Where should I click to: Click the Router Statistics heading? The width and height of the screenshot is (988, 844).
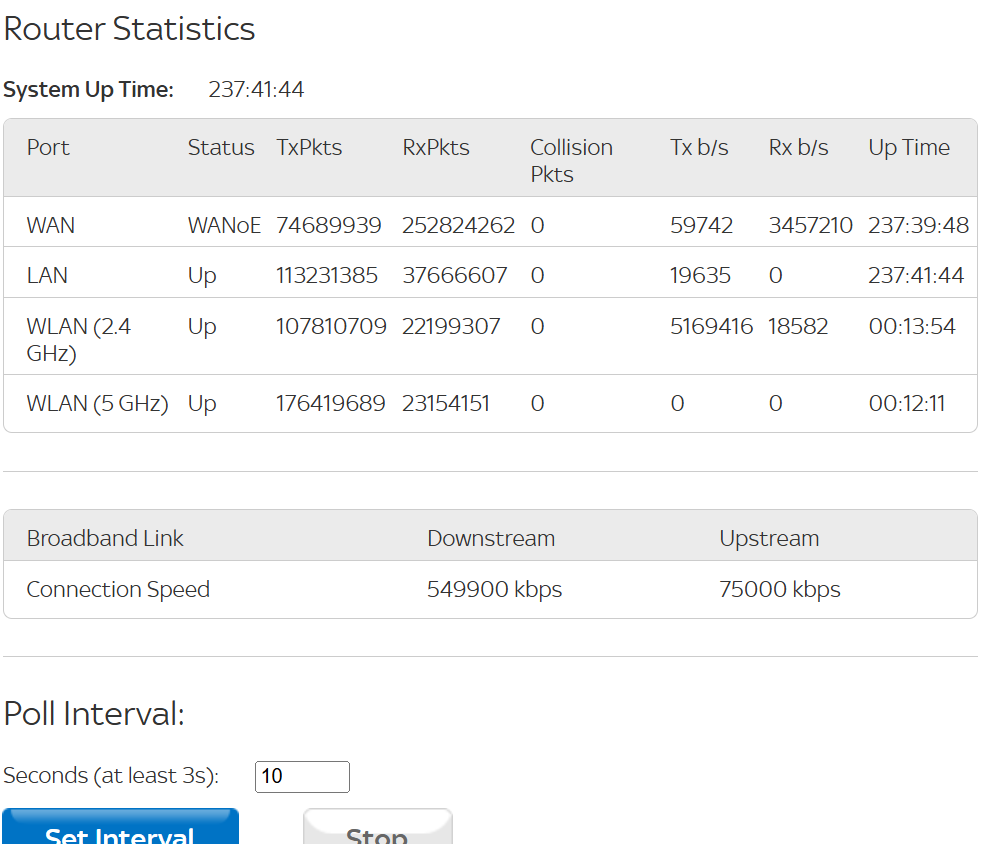pyautogui.click(x=130, y=29)
